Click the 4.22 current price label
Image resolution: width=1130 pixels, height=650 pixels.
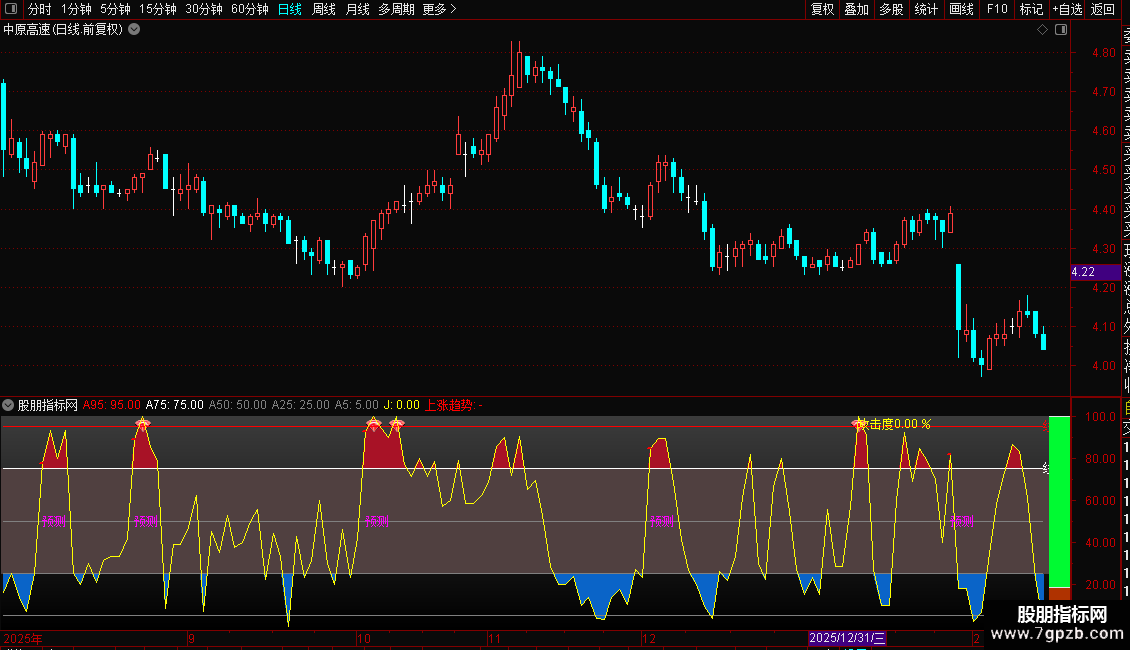[x=1083, y=272]
